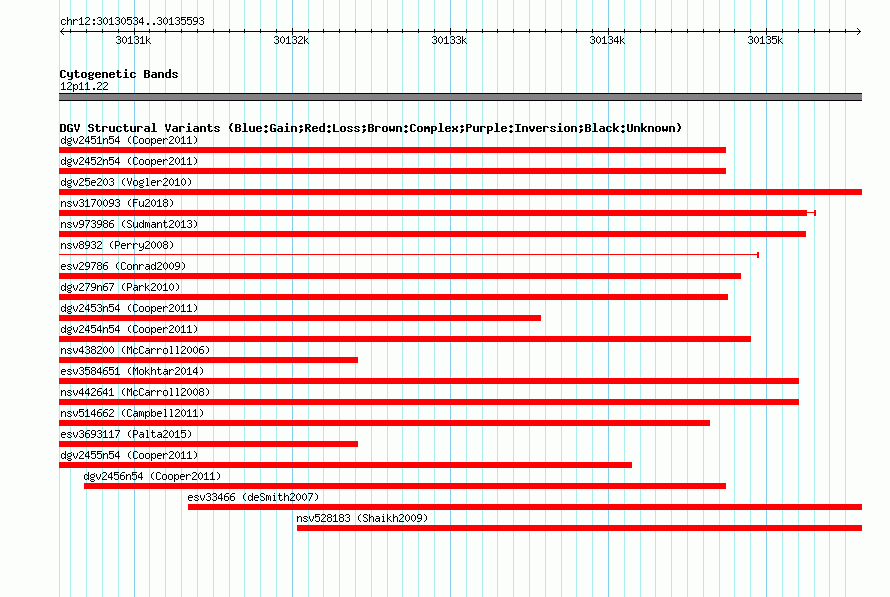The height and width of the screenshot is (597, 890).
Task: Select the dgv2452n54 (Cooper2011) label
Action: (129, 161)
